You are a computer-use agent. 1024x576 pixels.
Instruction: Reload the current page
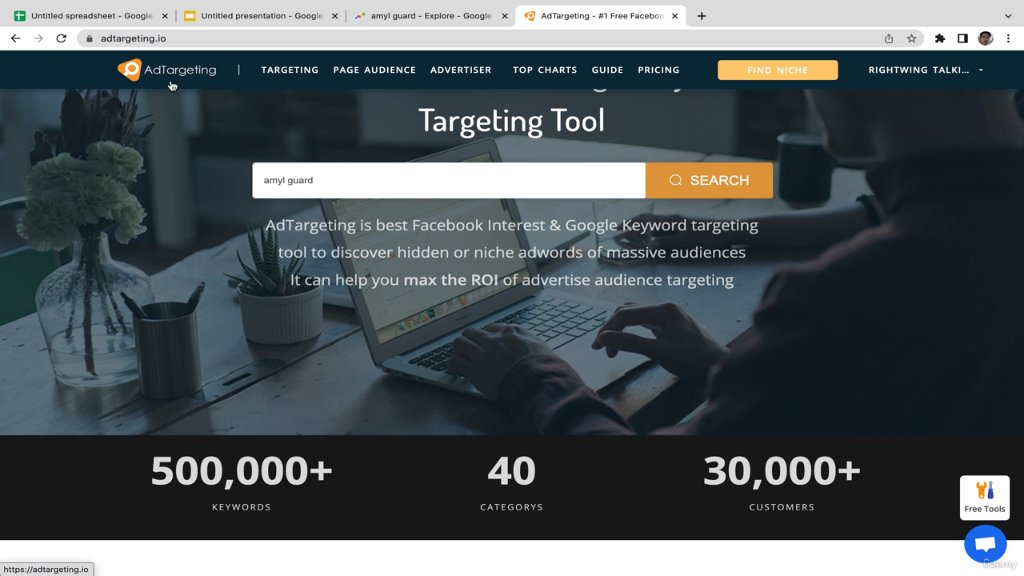[x=61, y=39]
